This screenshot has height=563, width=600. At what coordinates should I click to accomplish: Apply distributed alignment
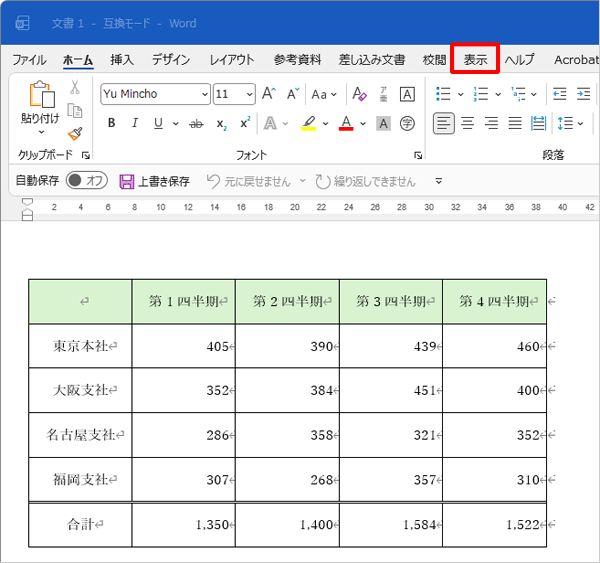538,123
